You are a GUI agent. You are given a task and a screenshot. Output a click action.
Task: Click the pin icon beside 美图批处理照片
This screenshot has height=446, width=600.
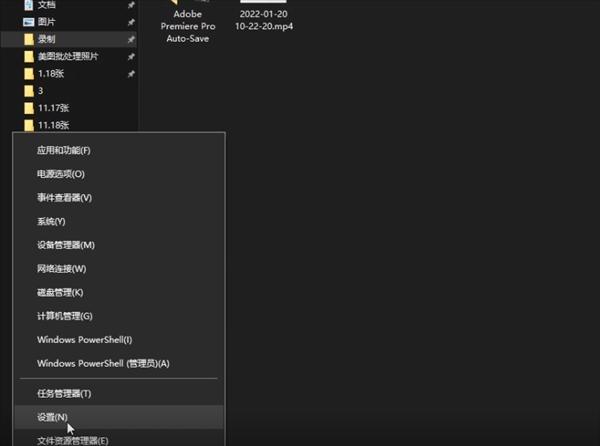click(x=131, y=57)
